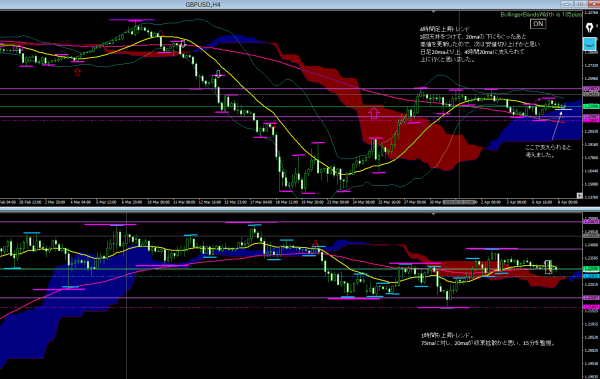Click the chart shift triangle on upper chart
The width and height of the screenshot is (600, 379).
coord(433,12)
